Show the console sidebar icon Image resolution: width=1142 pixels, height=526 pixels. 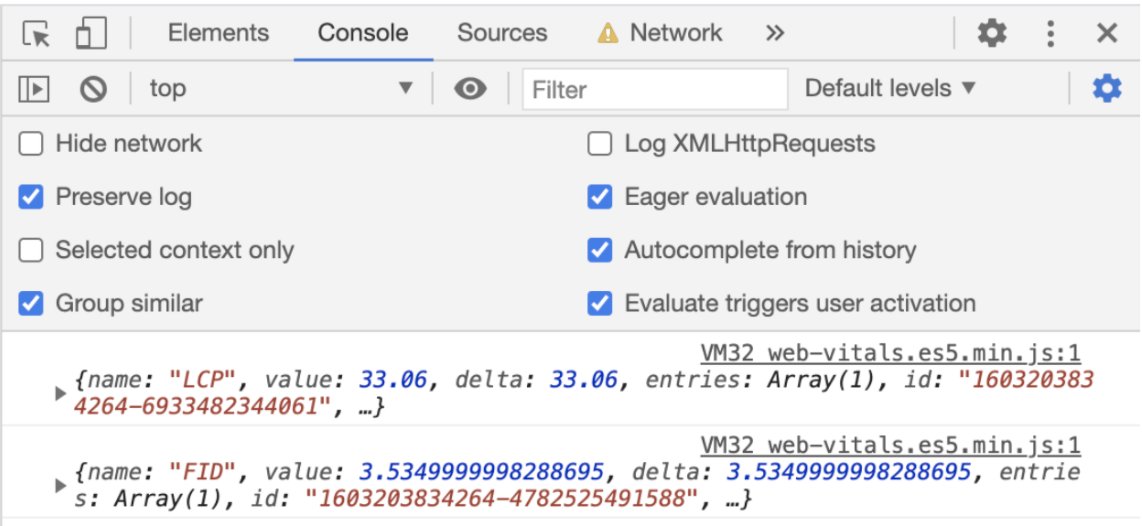tap(34, 89)
